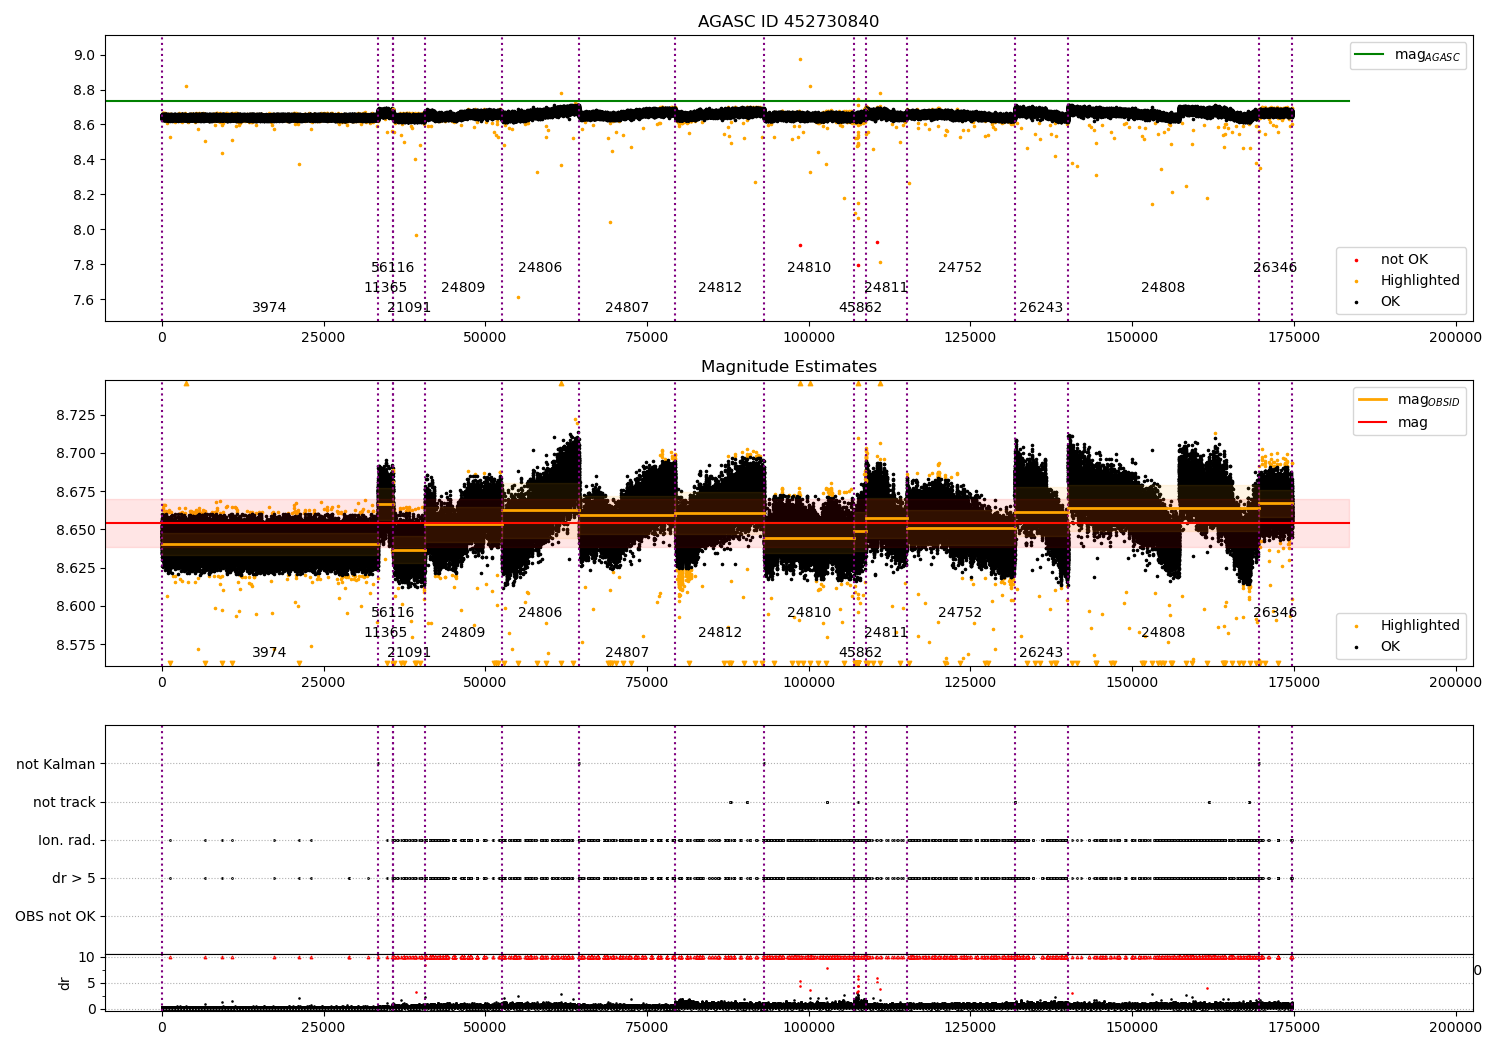Click obsid label 24808 in Magnitude Estimates plot
The height and width of the screenshot is (1050, 1500).
point(1163,633)
